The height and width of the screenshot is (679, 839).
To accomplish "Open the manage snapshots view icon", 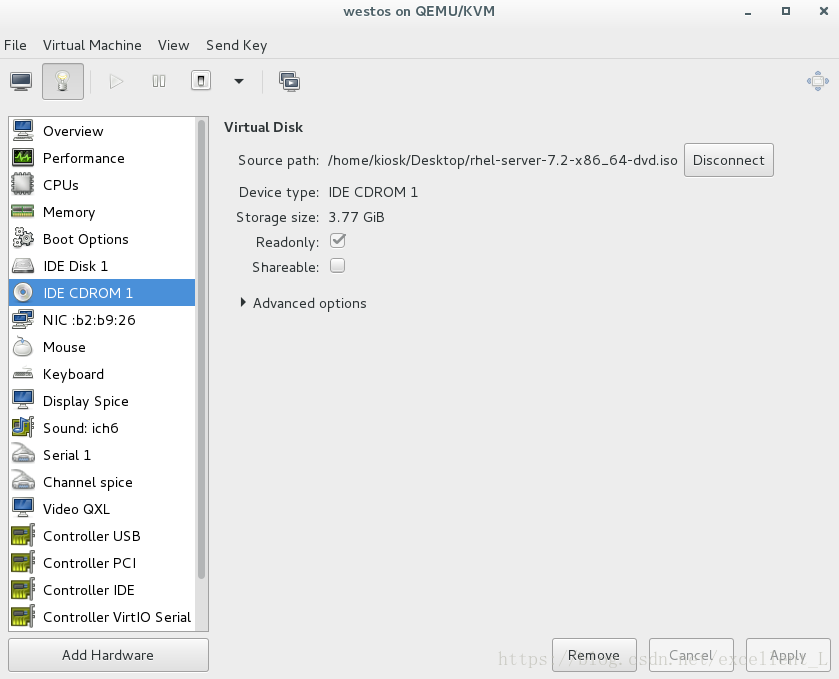I will pyautogui.click(x=289, y=81).
